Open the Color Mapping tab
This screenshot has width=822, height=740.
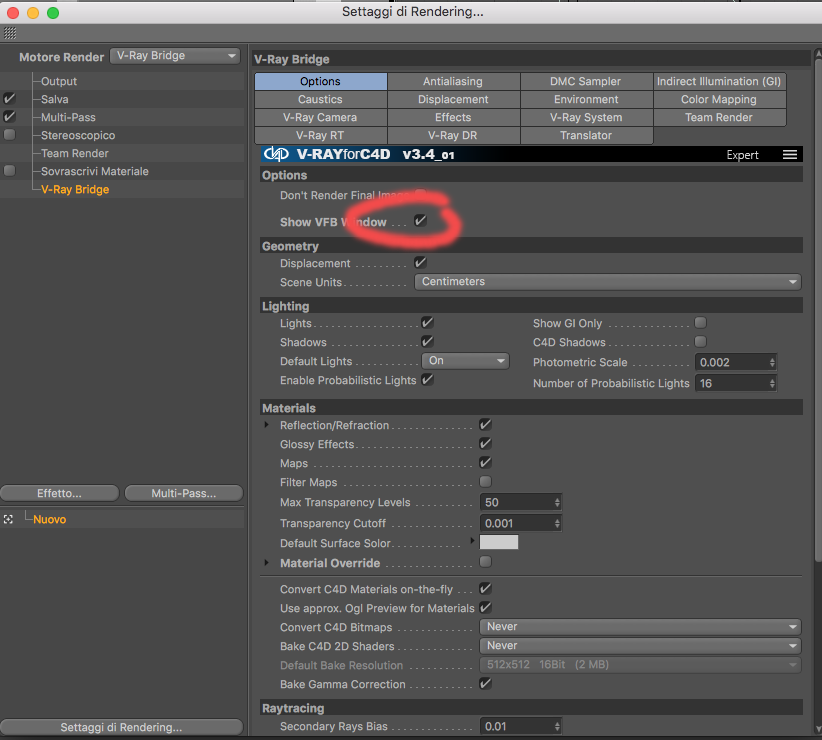click(719, 99)
